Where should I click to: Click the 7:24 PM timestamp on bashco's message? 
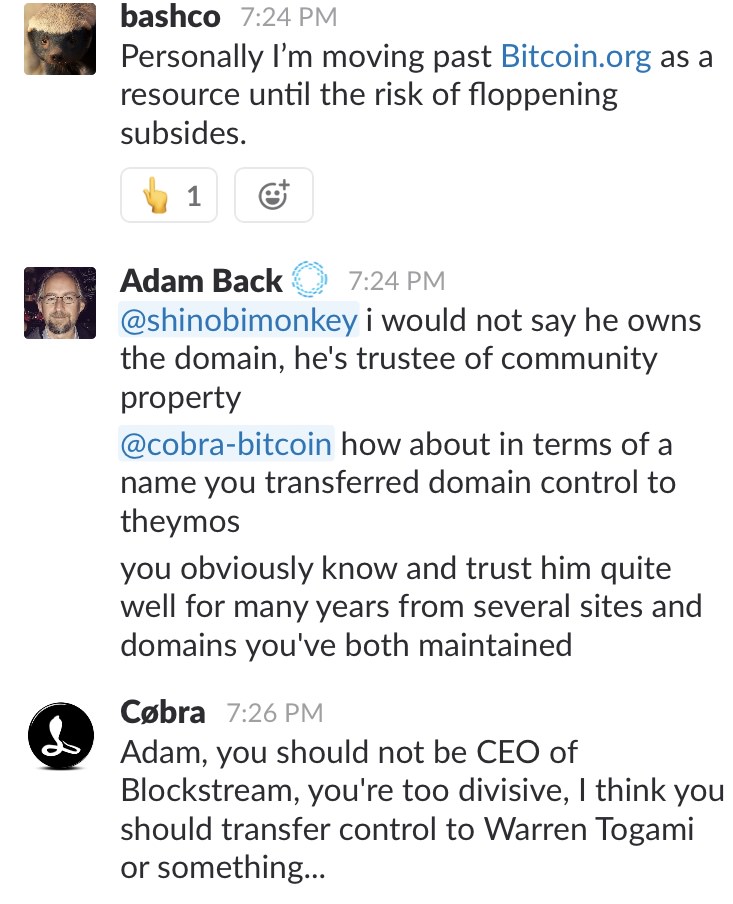[x=289, y=17]
